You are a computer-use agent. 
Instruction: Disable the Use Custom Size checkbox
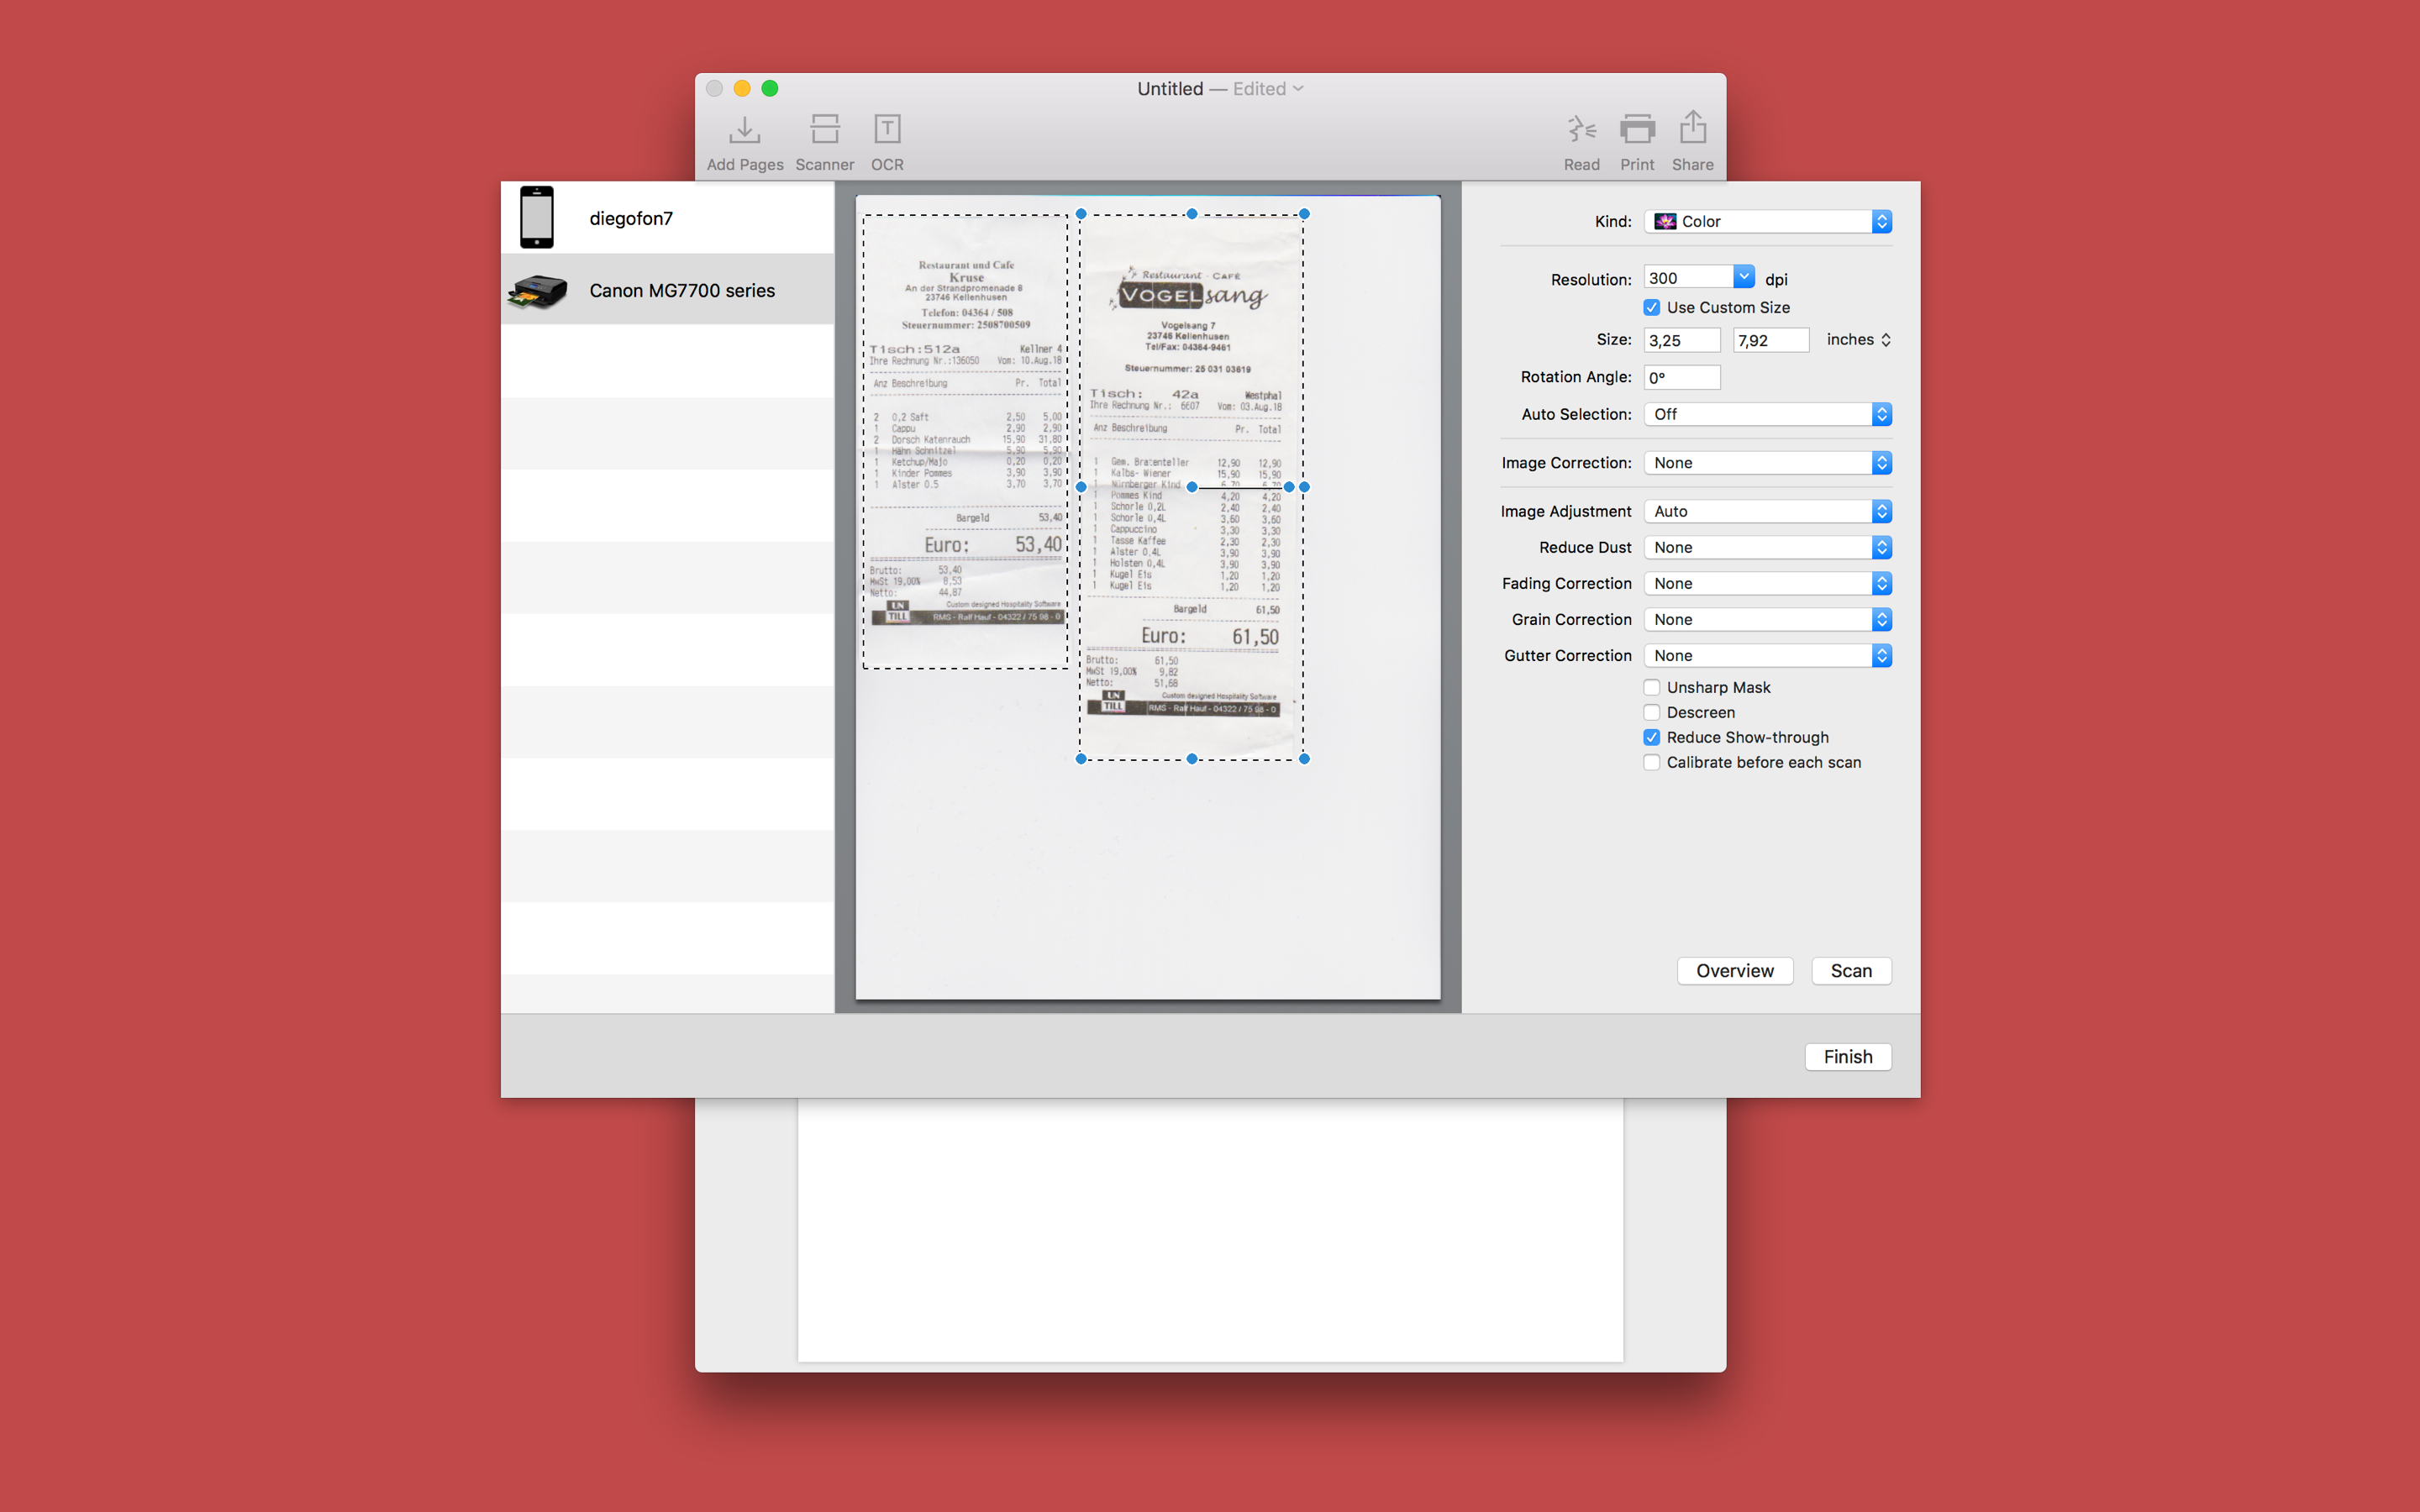[1652, 308]
